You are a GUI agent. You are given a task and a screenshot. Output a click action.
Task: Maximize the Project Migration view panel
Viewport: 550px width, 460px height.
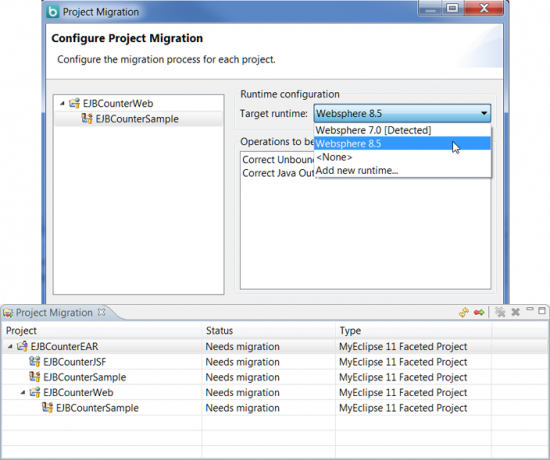pyautogui.click(x=542, y=311)
